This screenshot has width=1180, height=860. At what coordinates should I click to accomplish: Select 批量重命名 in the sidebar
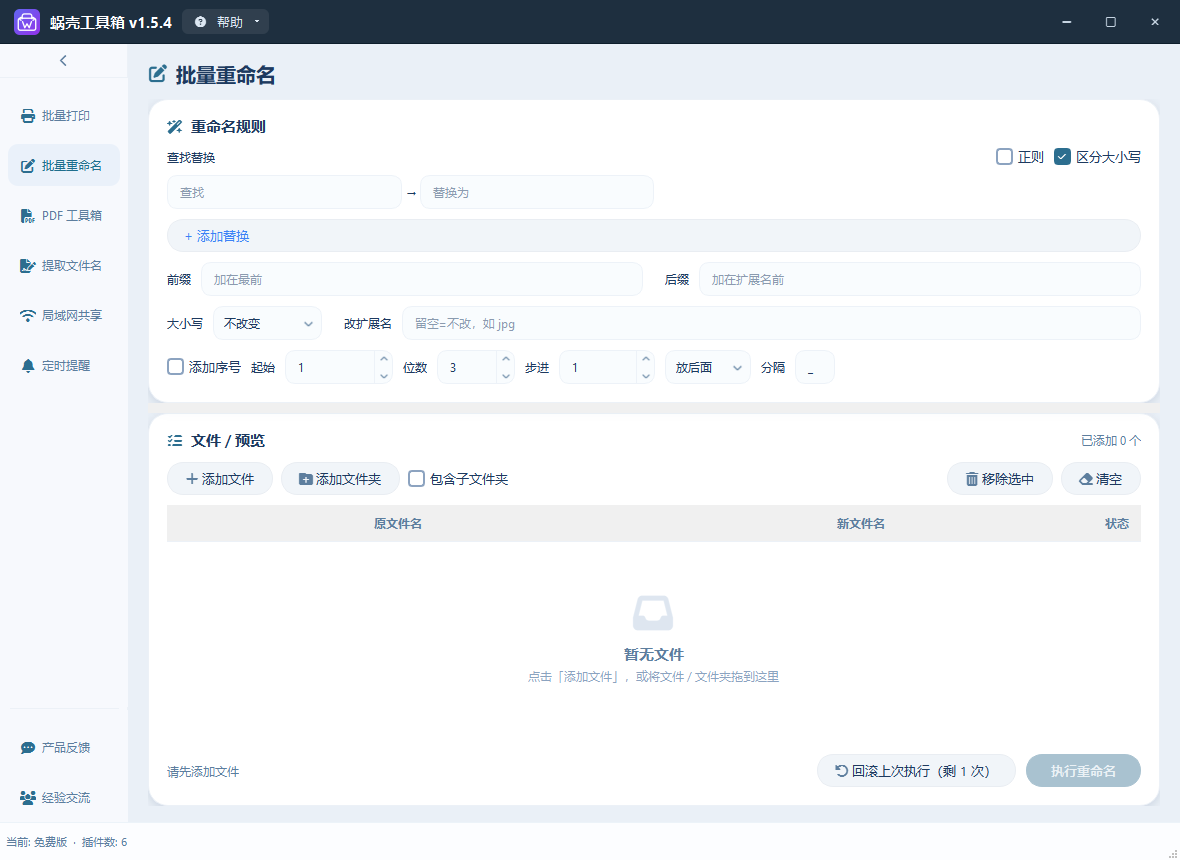coord(64,166)
